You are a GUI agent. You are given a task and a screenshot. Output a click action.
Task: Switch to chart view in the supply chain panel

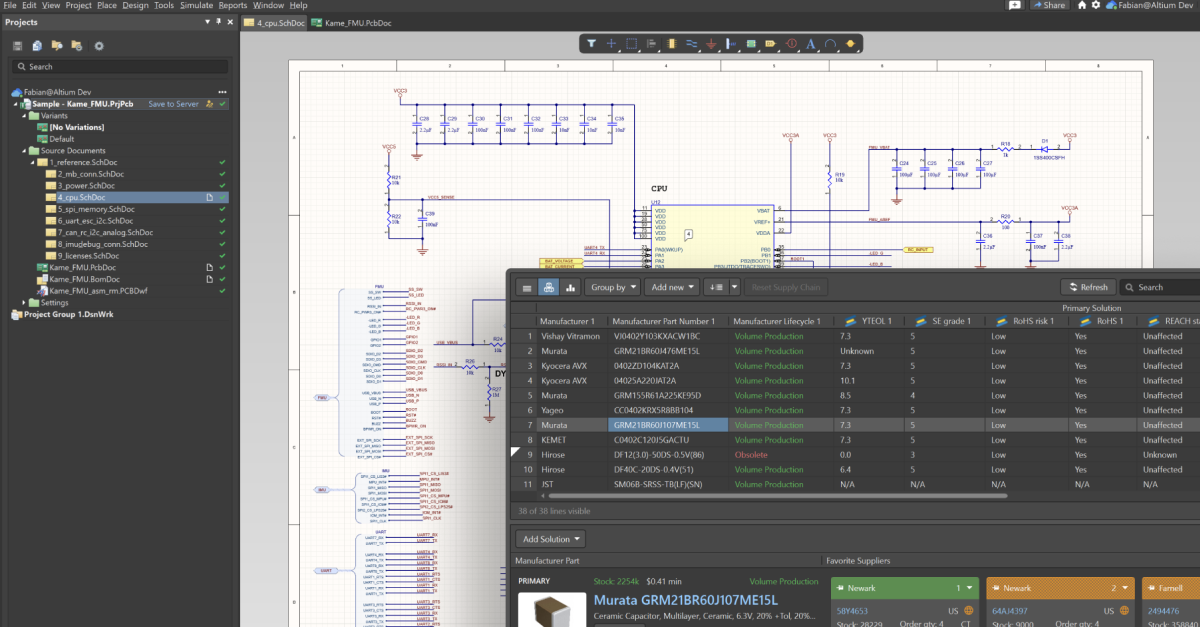[x=569, y=287]
